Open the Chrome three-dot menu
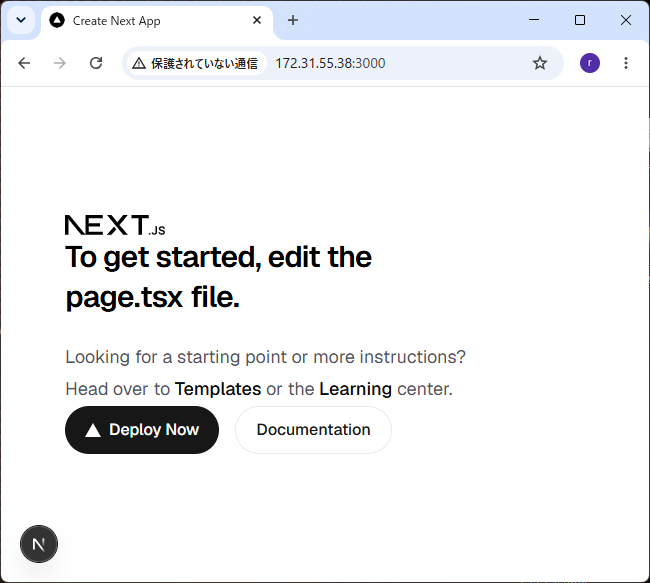 click(x=626, y=63)
